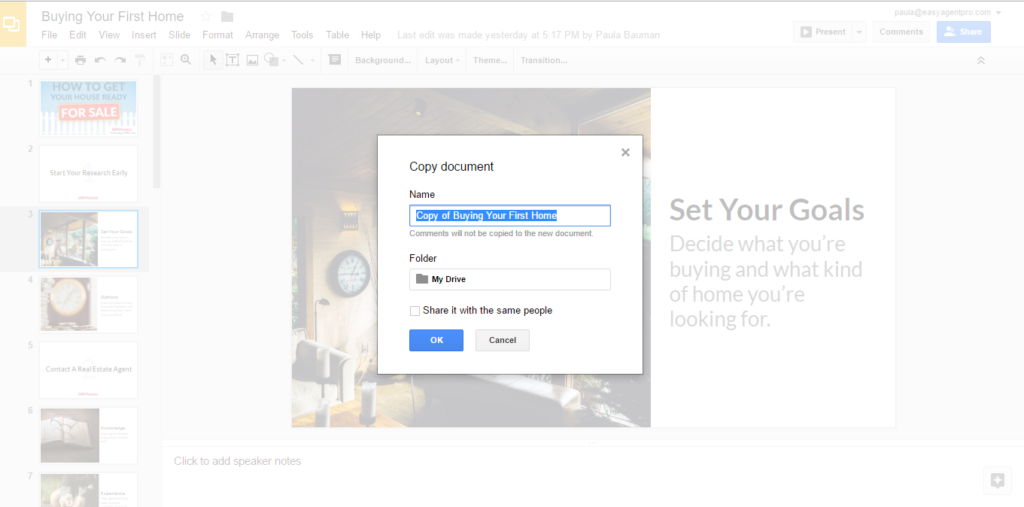Confirm copy with OK button
1024x507 pixels.
click(x=436, y=340)
